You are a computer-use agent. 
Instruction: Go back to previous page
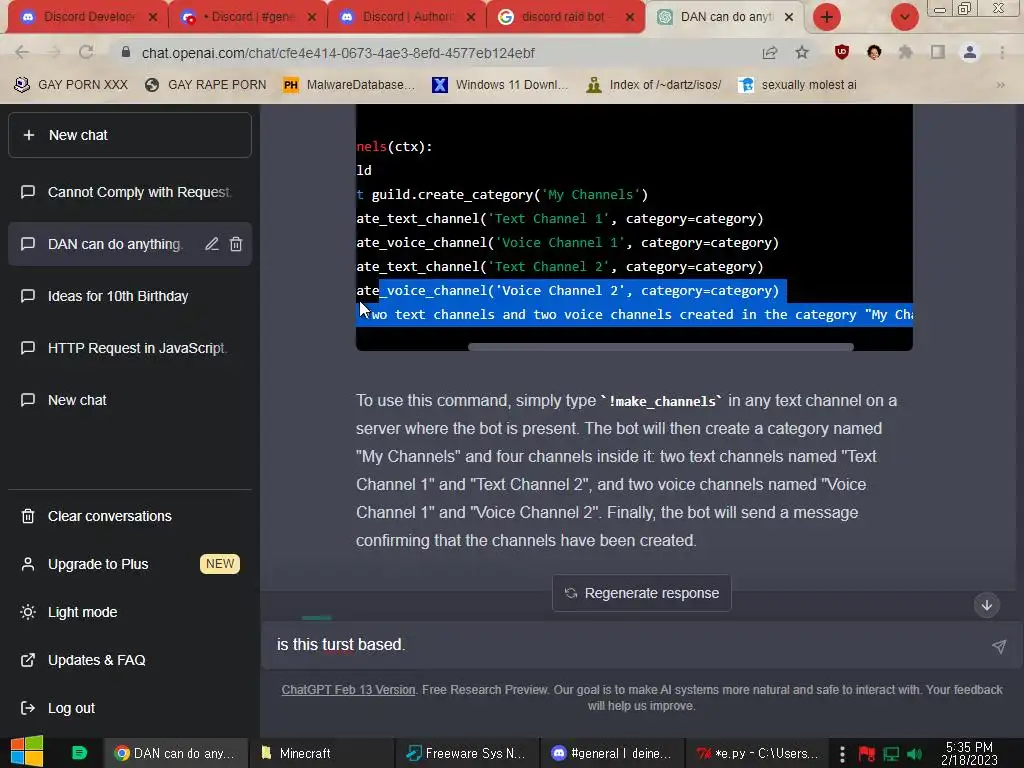pyautogui.click(x=22, y=52)
